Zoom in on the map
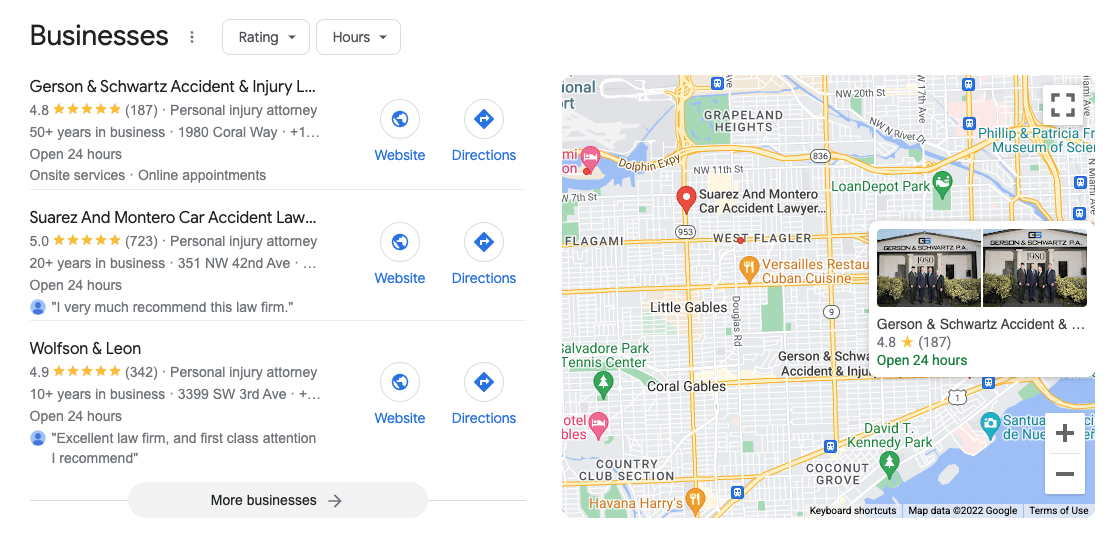This screenshot has height=546, width=1119. (x=1065, y=433)
